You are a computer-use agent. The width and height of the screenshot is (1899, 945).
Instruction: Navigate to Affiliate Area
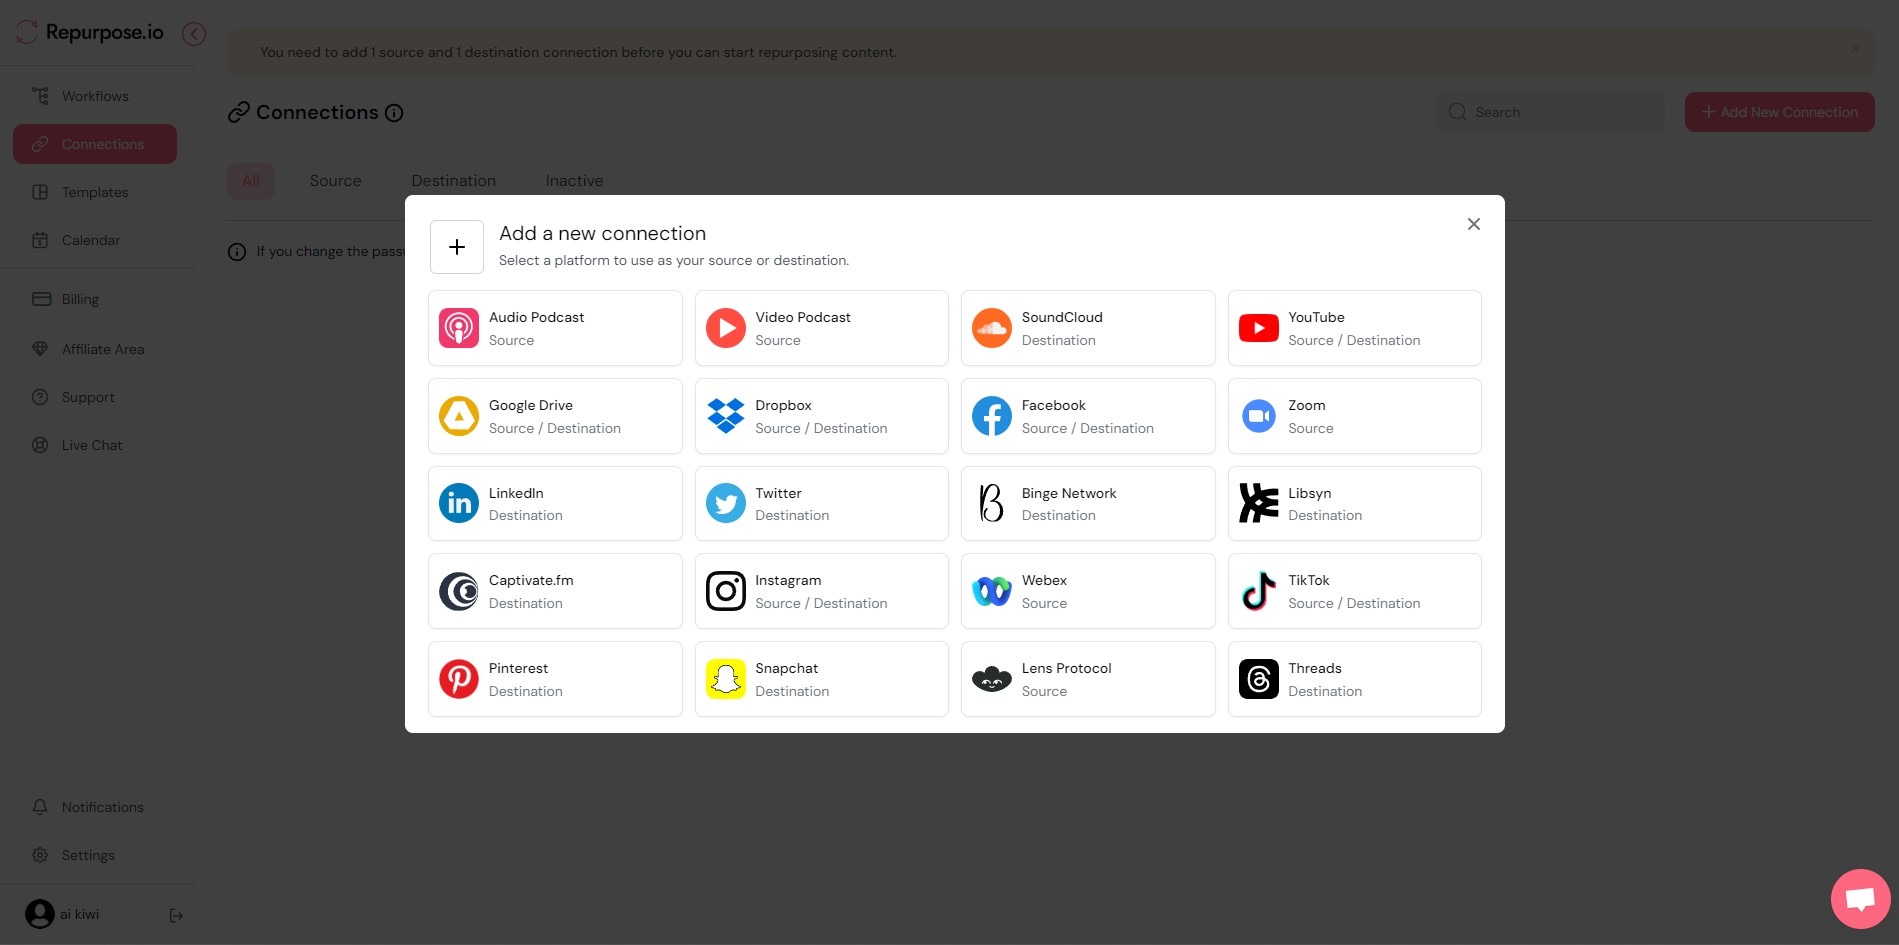point(95,349)
